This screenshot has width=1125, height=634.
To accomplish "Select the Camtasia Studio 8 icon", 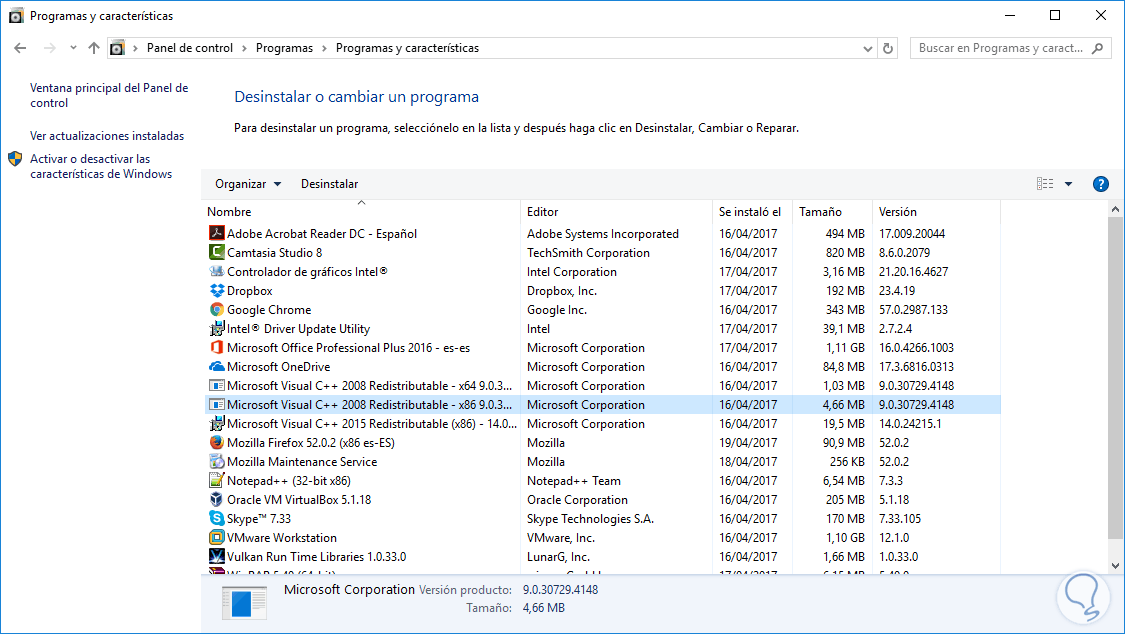I will [x=217, y=253].
